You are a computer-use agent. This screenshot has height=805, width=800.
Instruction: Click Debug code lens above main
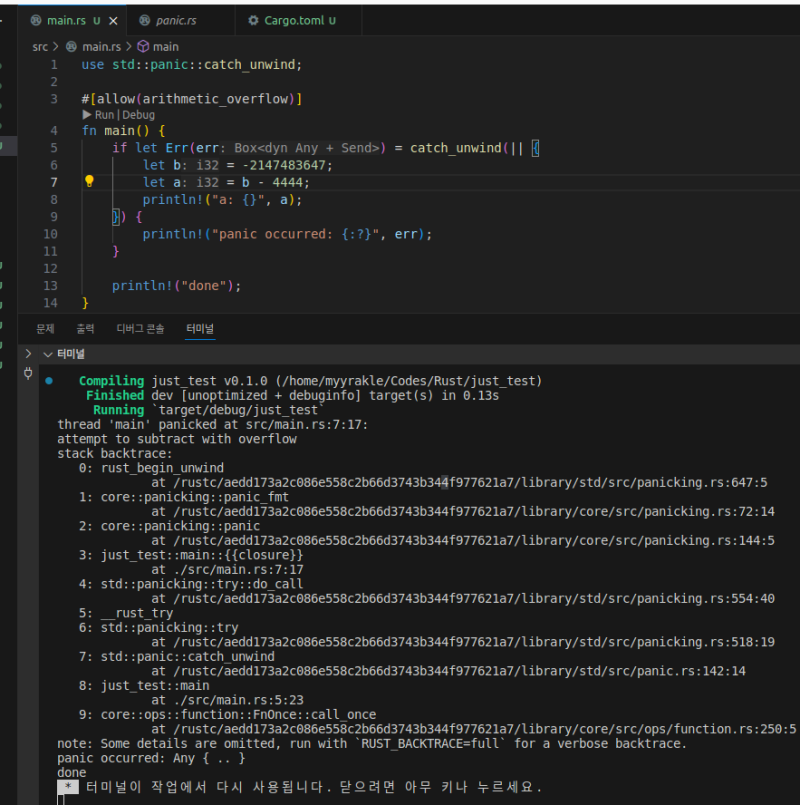pos(138,115)
